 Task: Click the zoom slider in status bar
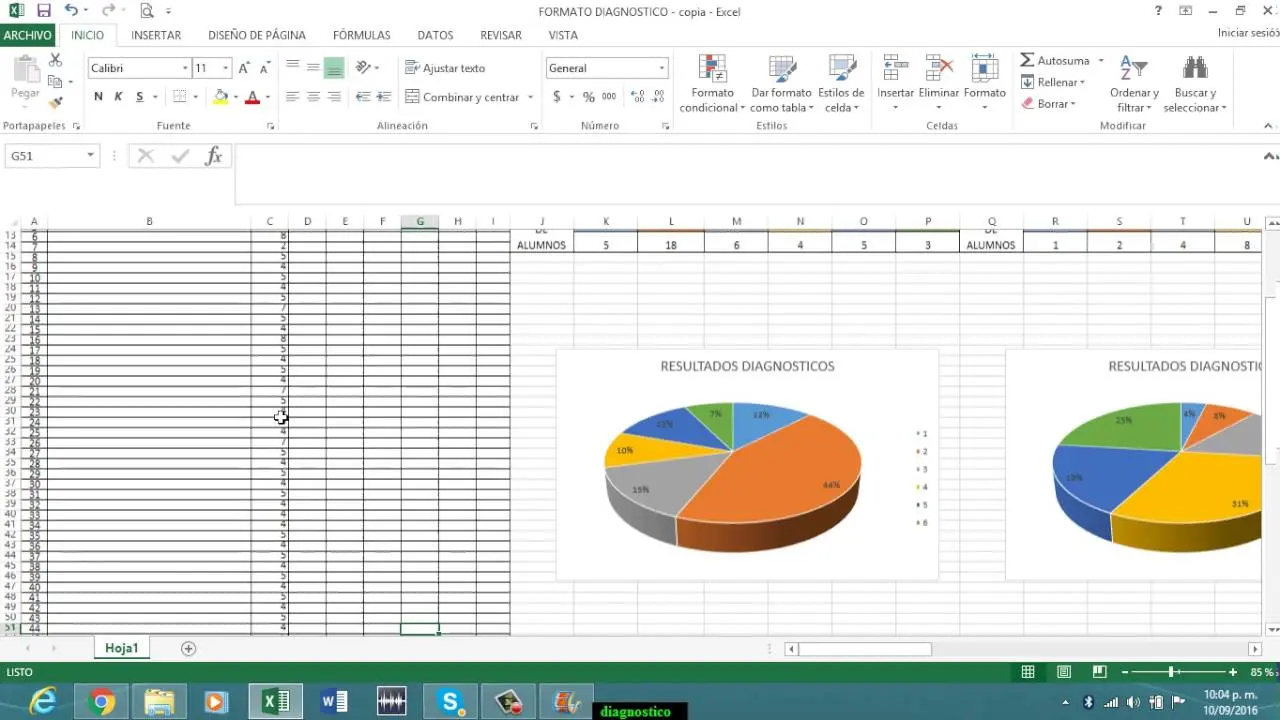(1171, 672)
